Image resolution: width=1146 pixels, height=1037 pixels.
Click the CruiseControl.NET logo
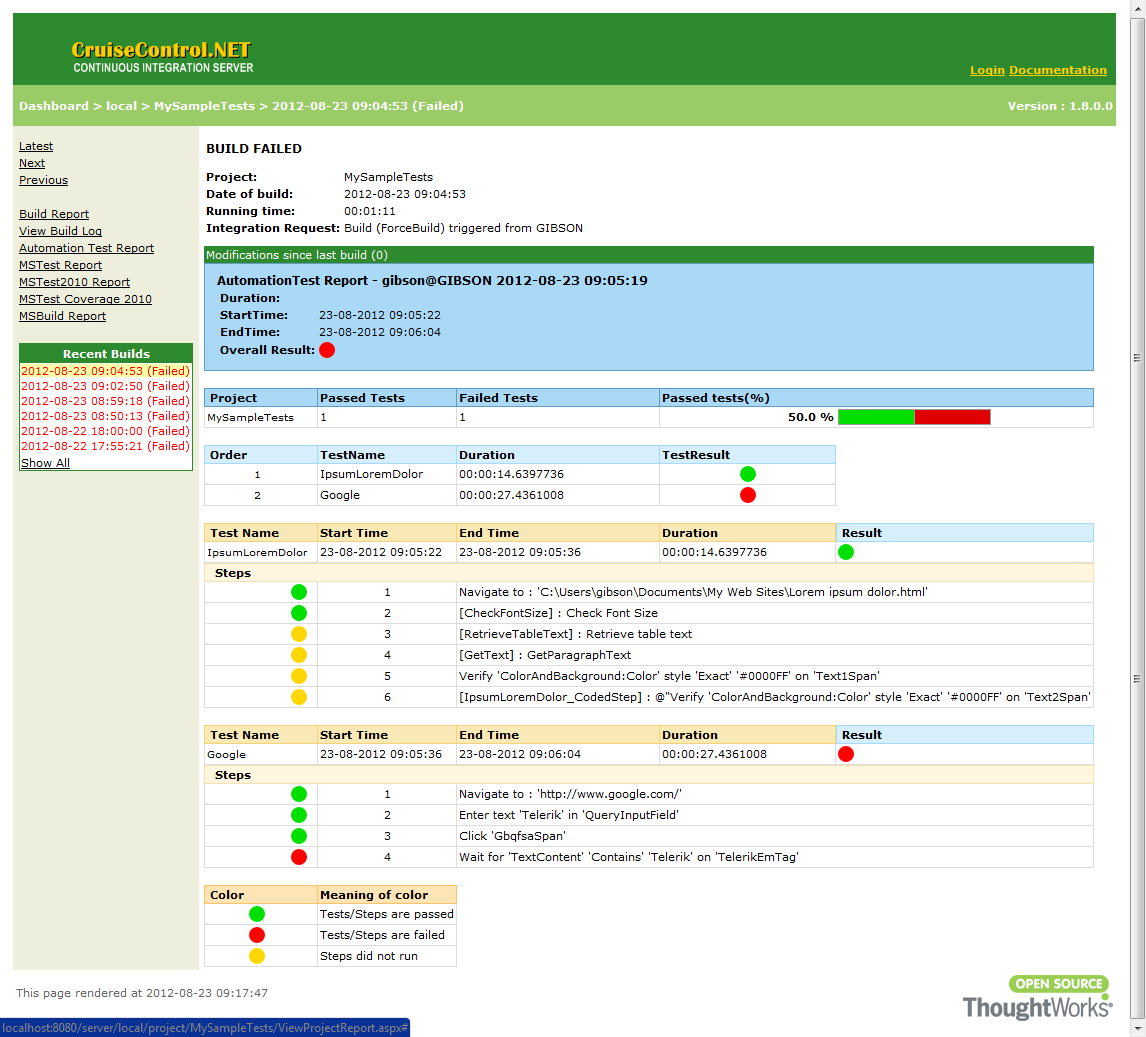162,57
